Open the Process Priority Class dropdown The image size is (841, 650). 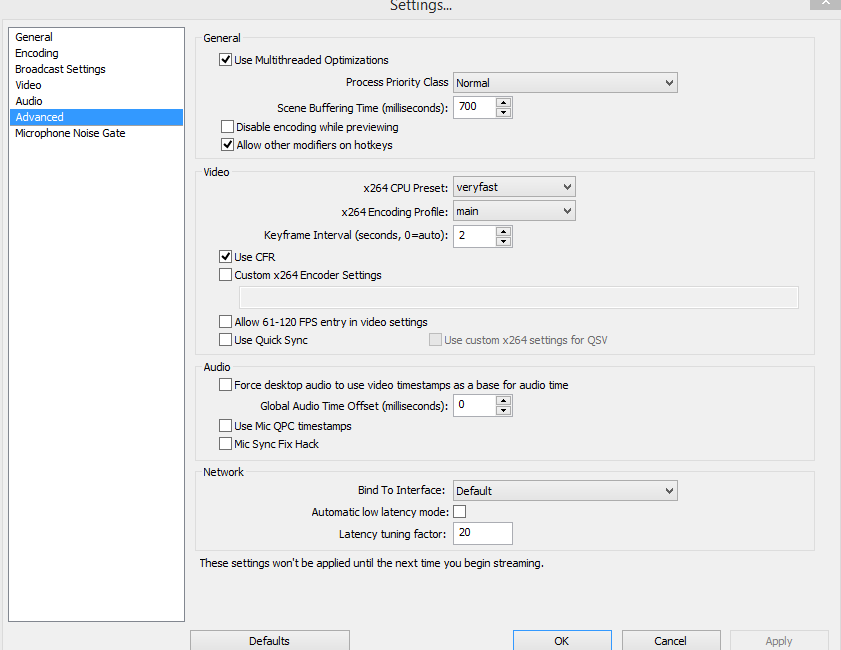coord(565,83)
